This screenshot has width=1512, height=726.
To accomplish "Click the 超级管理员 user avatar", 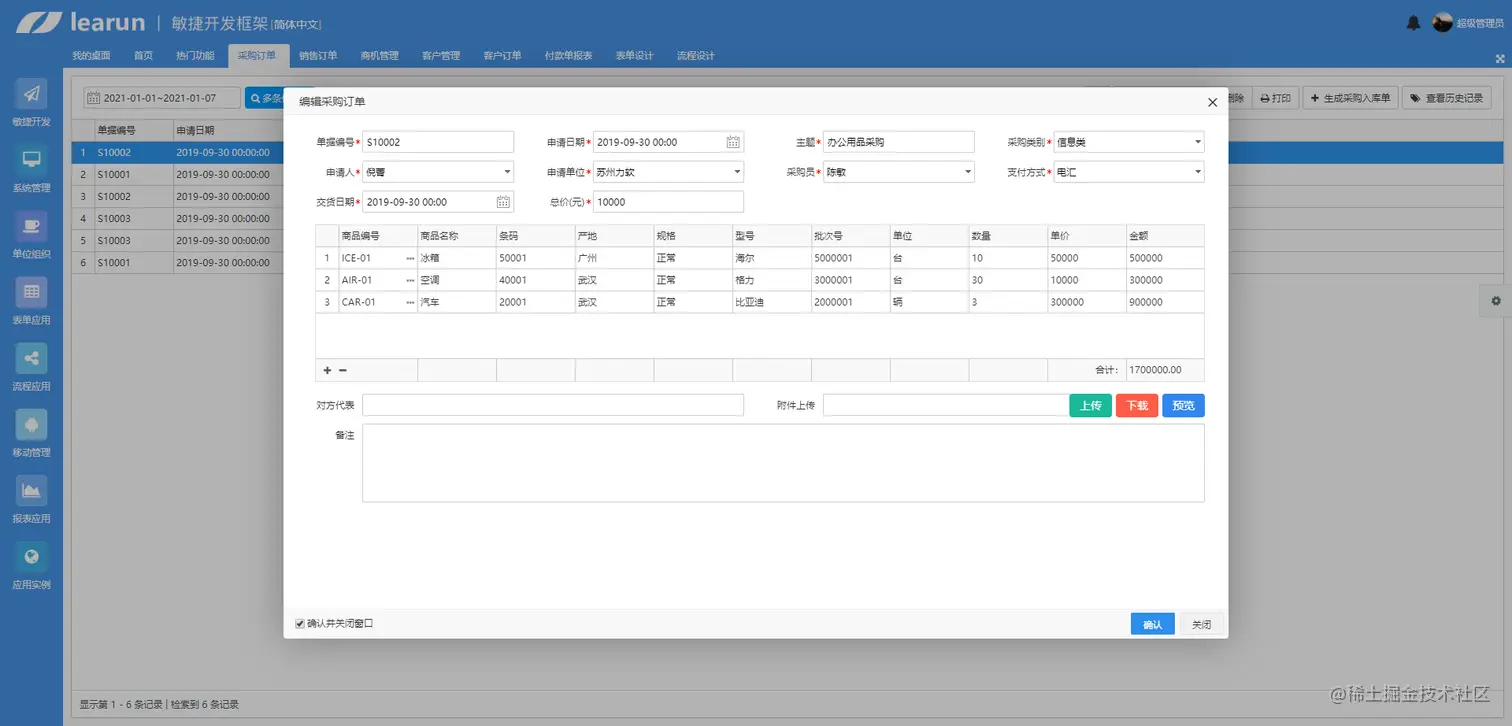I will coord(1442,22).
